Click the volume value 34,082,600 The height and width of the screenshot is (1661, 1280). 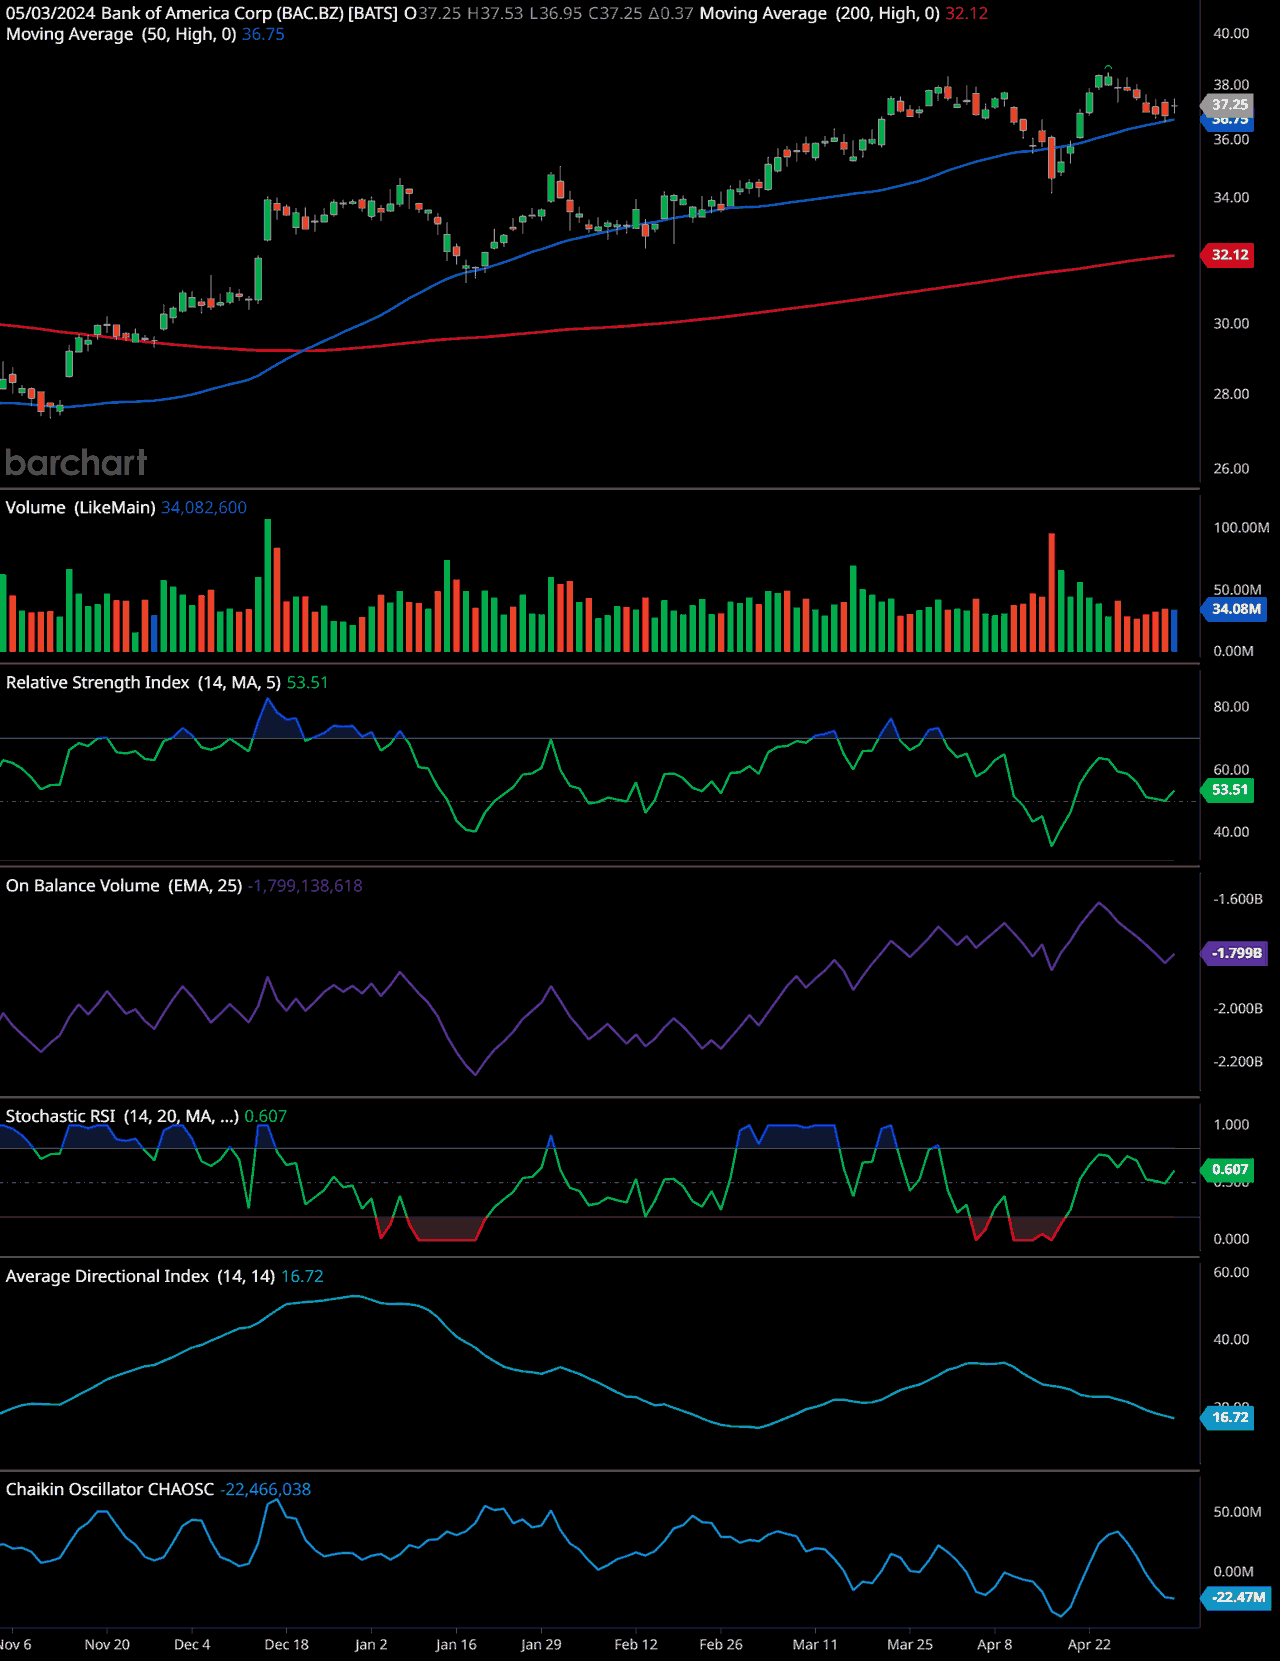coord(204,508)
